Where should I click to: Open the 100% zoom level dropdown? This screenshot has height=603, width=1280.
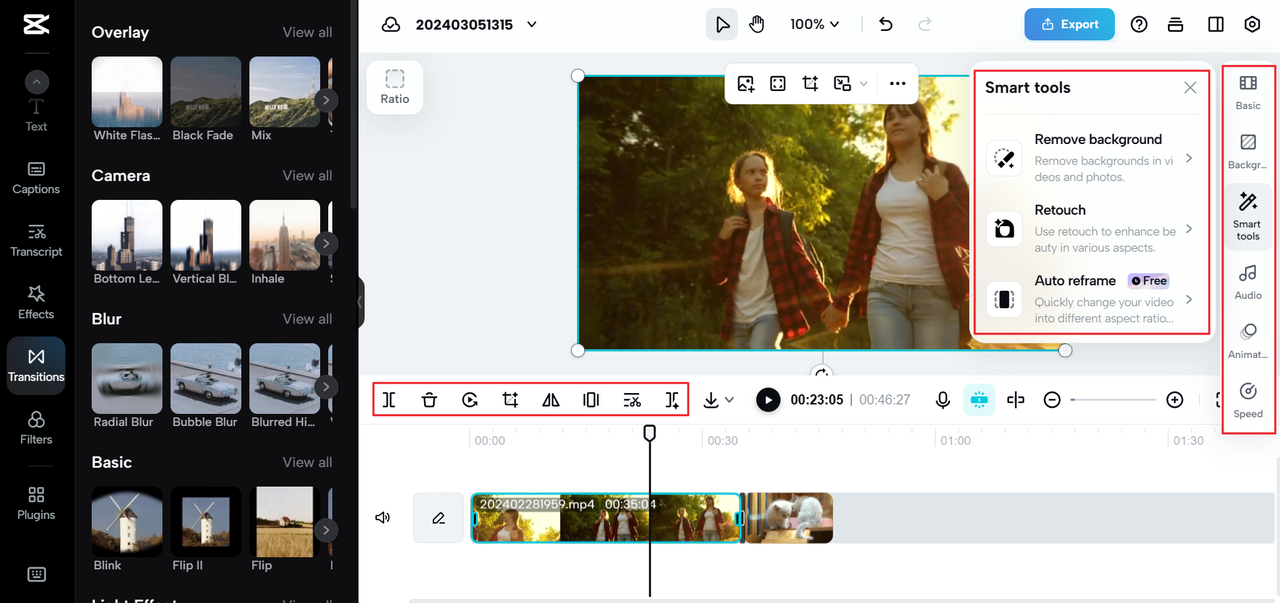point(815,24)
